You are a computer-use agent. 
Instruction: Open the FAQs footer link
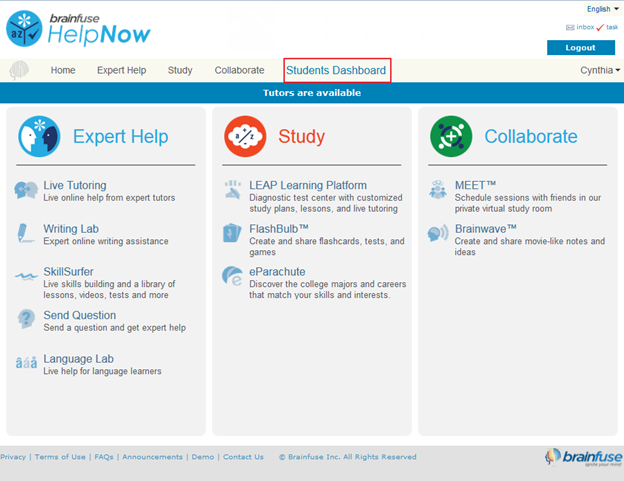pyautogui.click(x=103, y=457)
